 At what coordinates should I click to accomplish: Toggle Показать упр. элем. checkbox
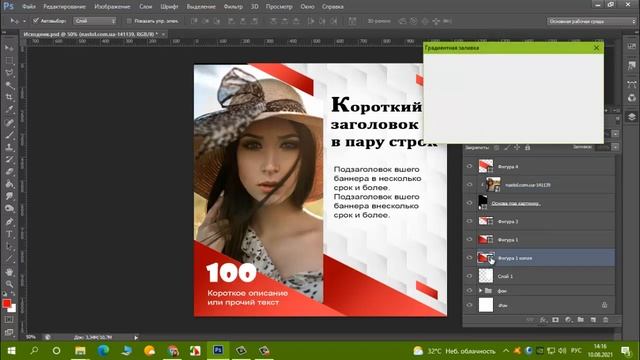pyautogui.click(x=129, y=21)
